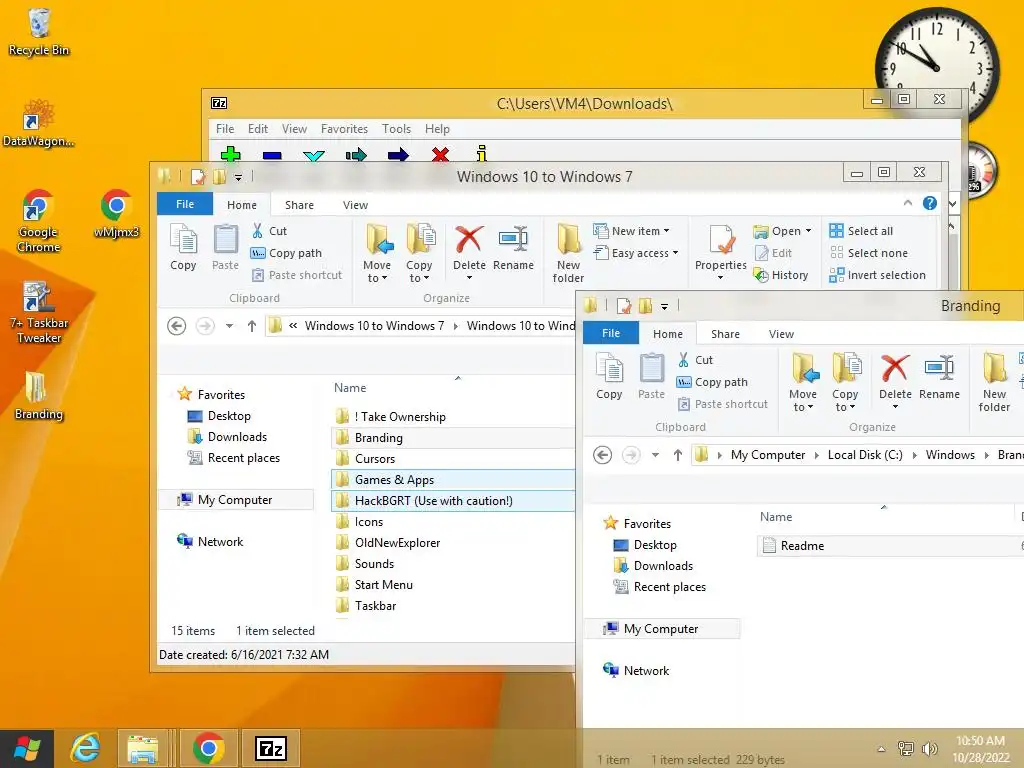Select the wMjmx3 Chrome desktop shortcut
The height and width of the screenshot is (768, 1024).
point(117,214)
